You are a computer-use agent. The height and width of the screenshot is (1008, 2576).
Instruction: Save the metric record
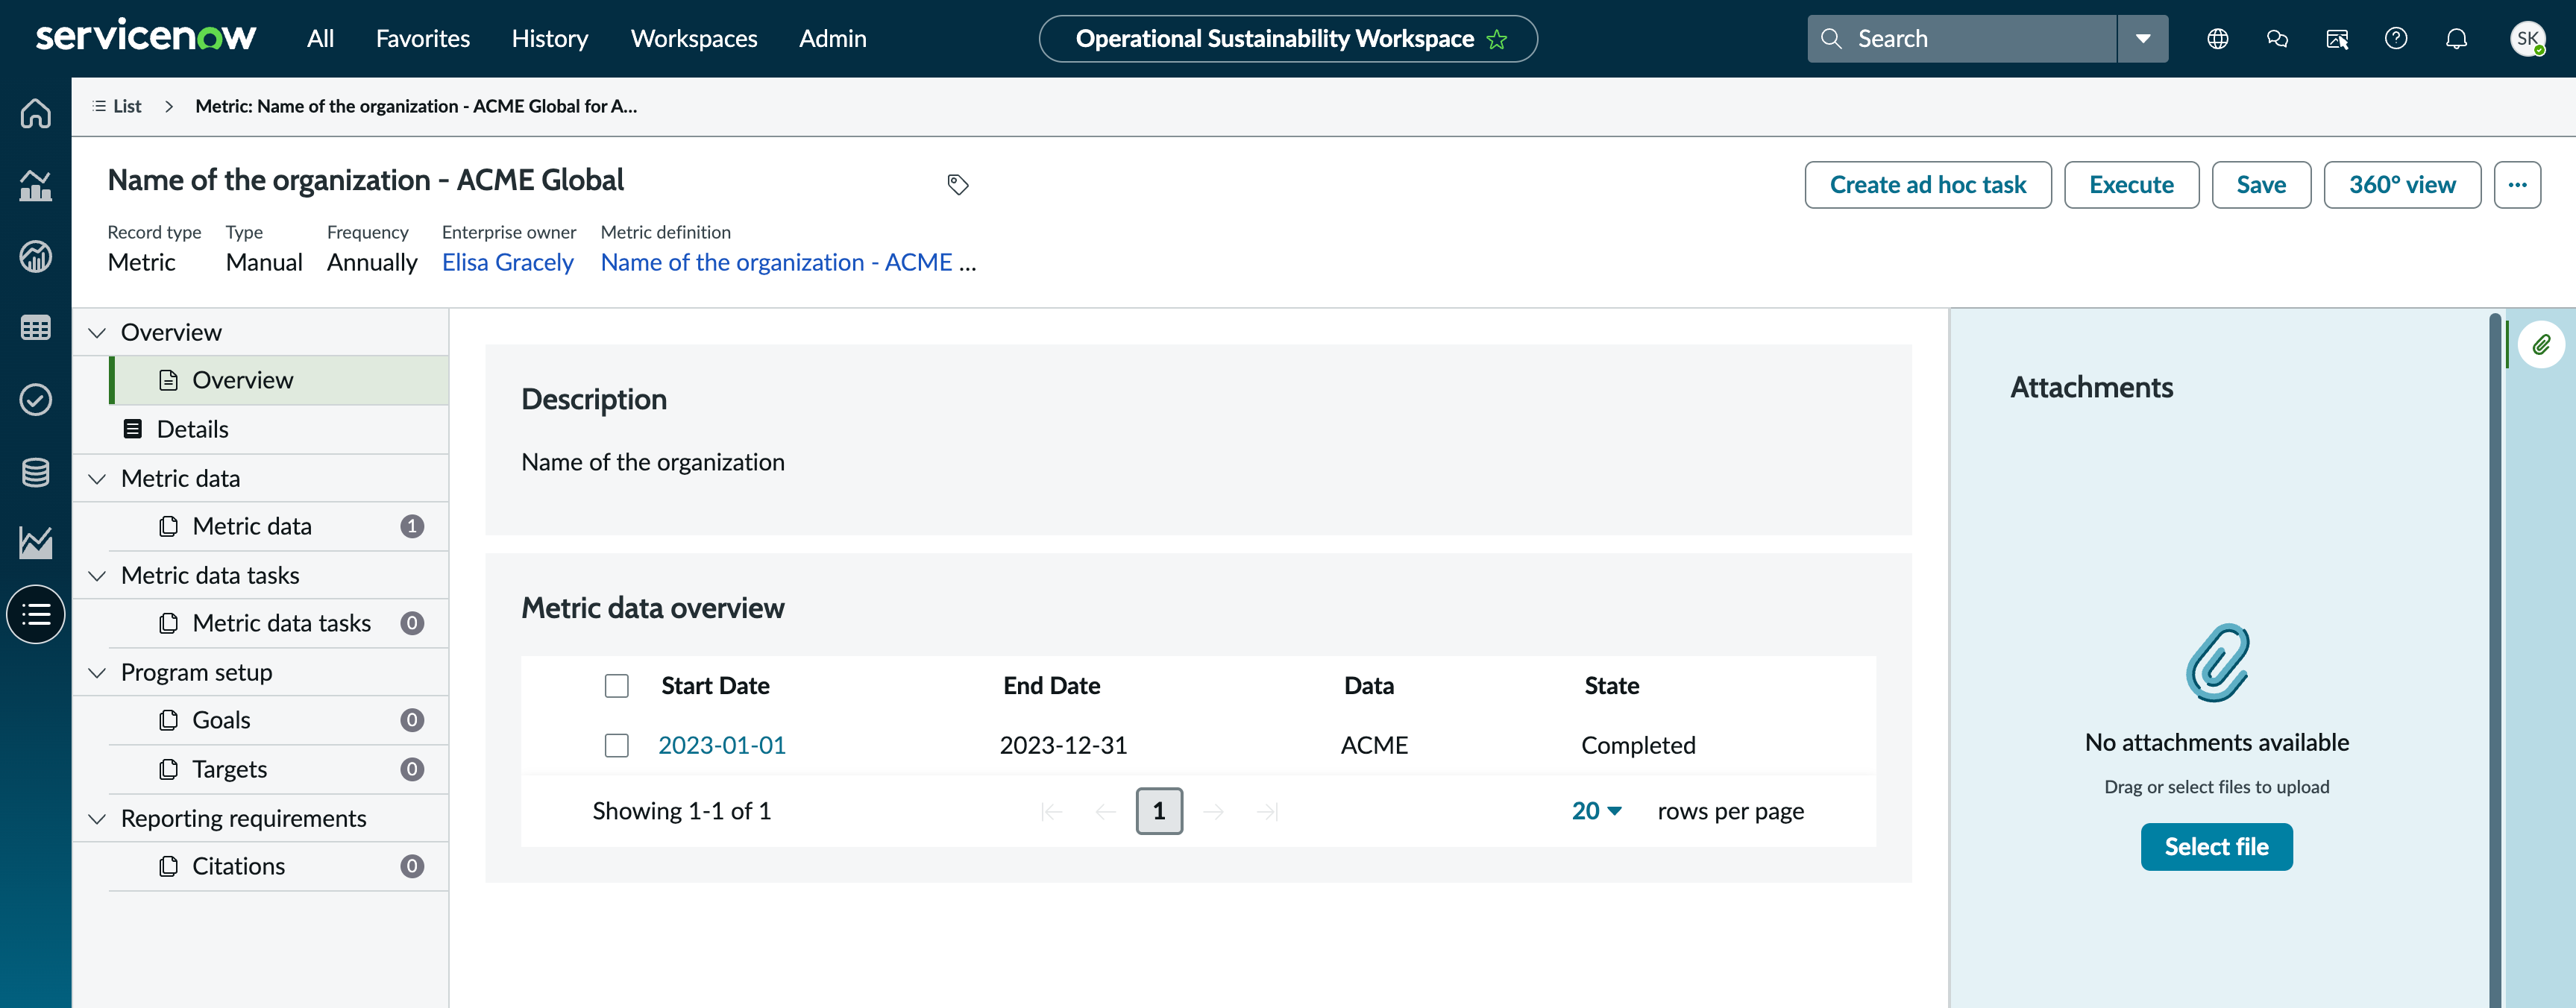click(2261, 185)
